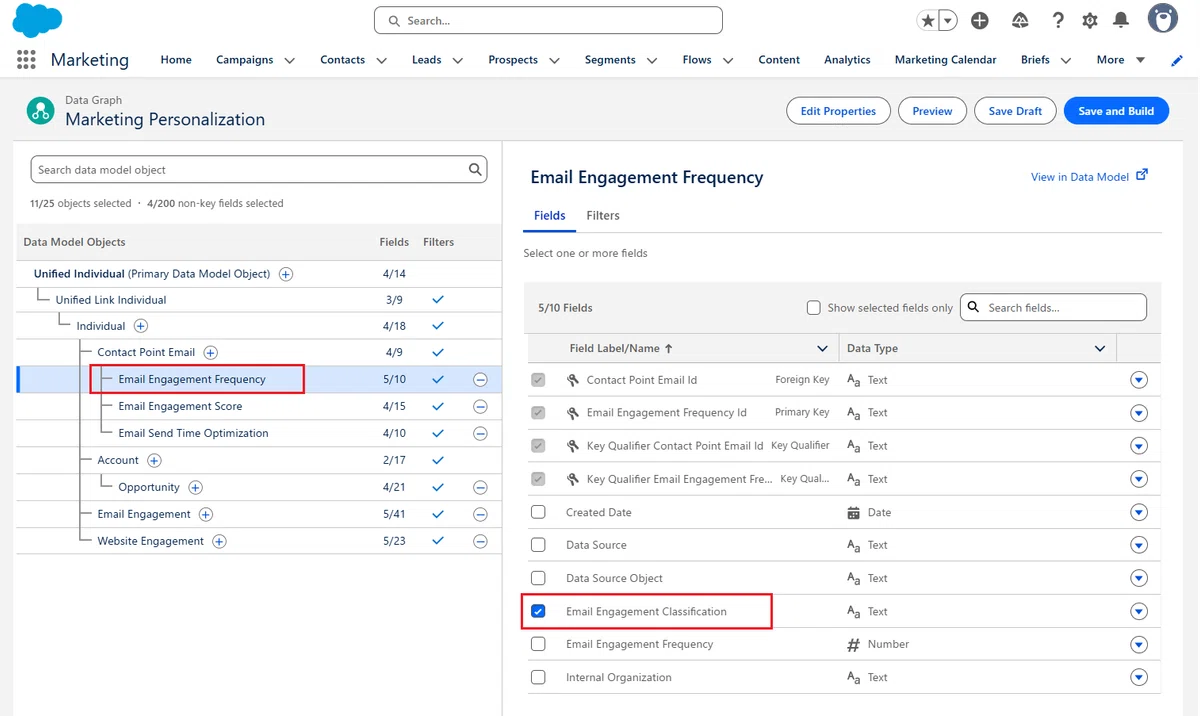Click the Data Graph icon beside title
Screen dimensions: 1200x716
40,110
